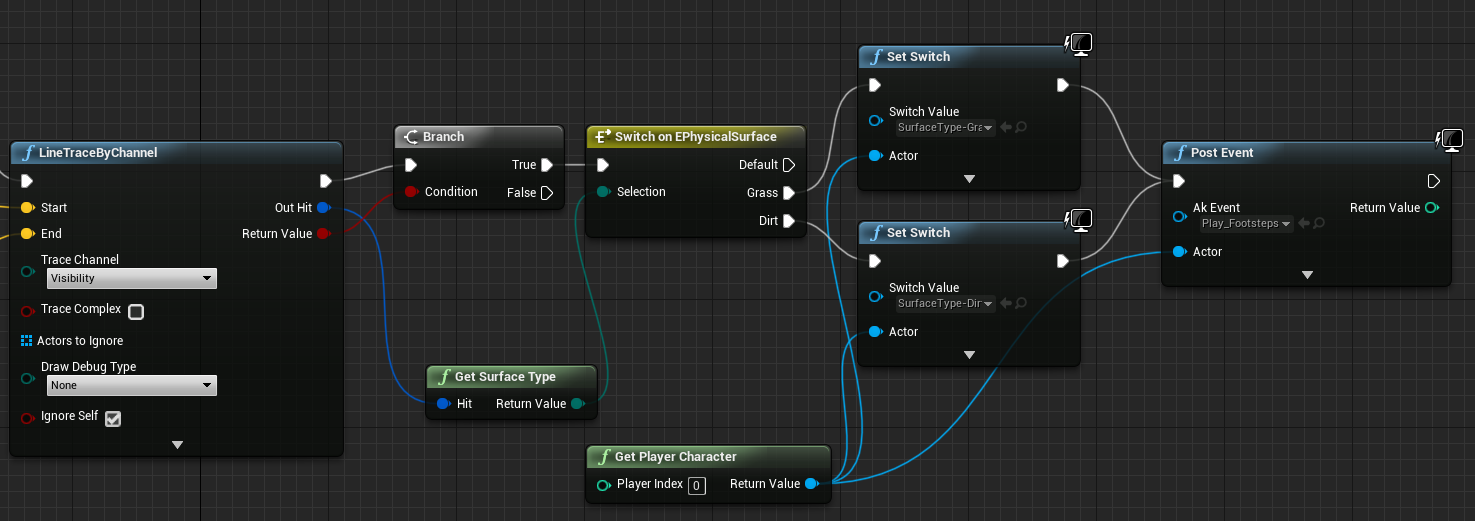Image resolution: width=1475 pixels, height=521 pixels.
Task: Click the Actor pin on the Dirt Set Switch node
Action: tap(875, 332)
